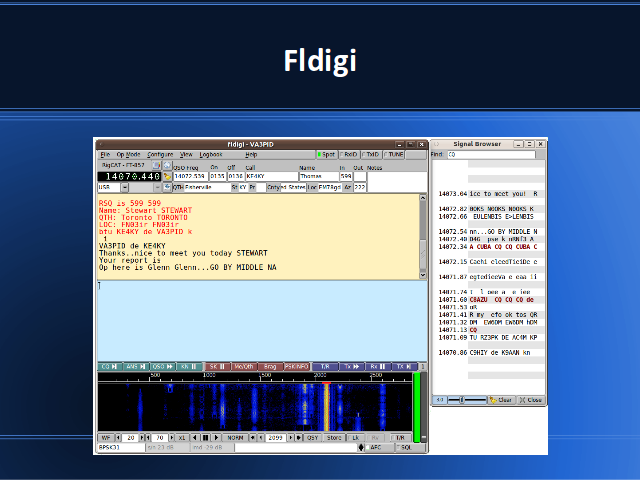Open the QRZ lookup notebook icon
Screen dimensions: 640x480
tap(157, 165)
